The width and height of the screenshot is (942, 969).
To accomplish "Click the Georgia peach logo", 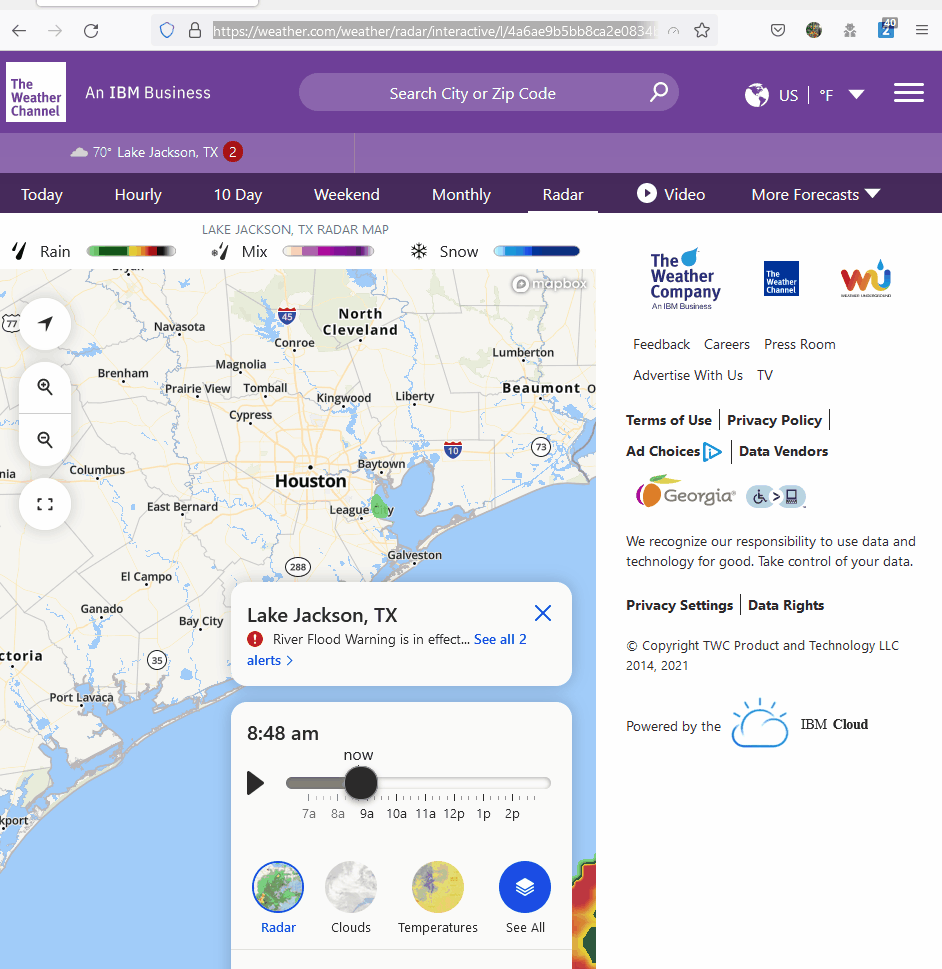I will pos(685,493).
